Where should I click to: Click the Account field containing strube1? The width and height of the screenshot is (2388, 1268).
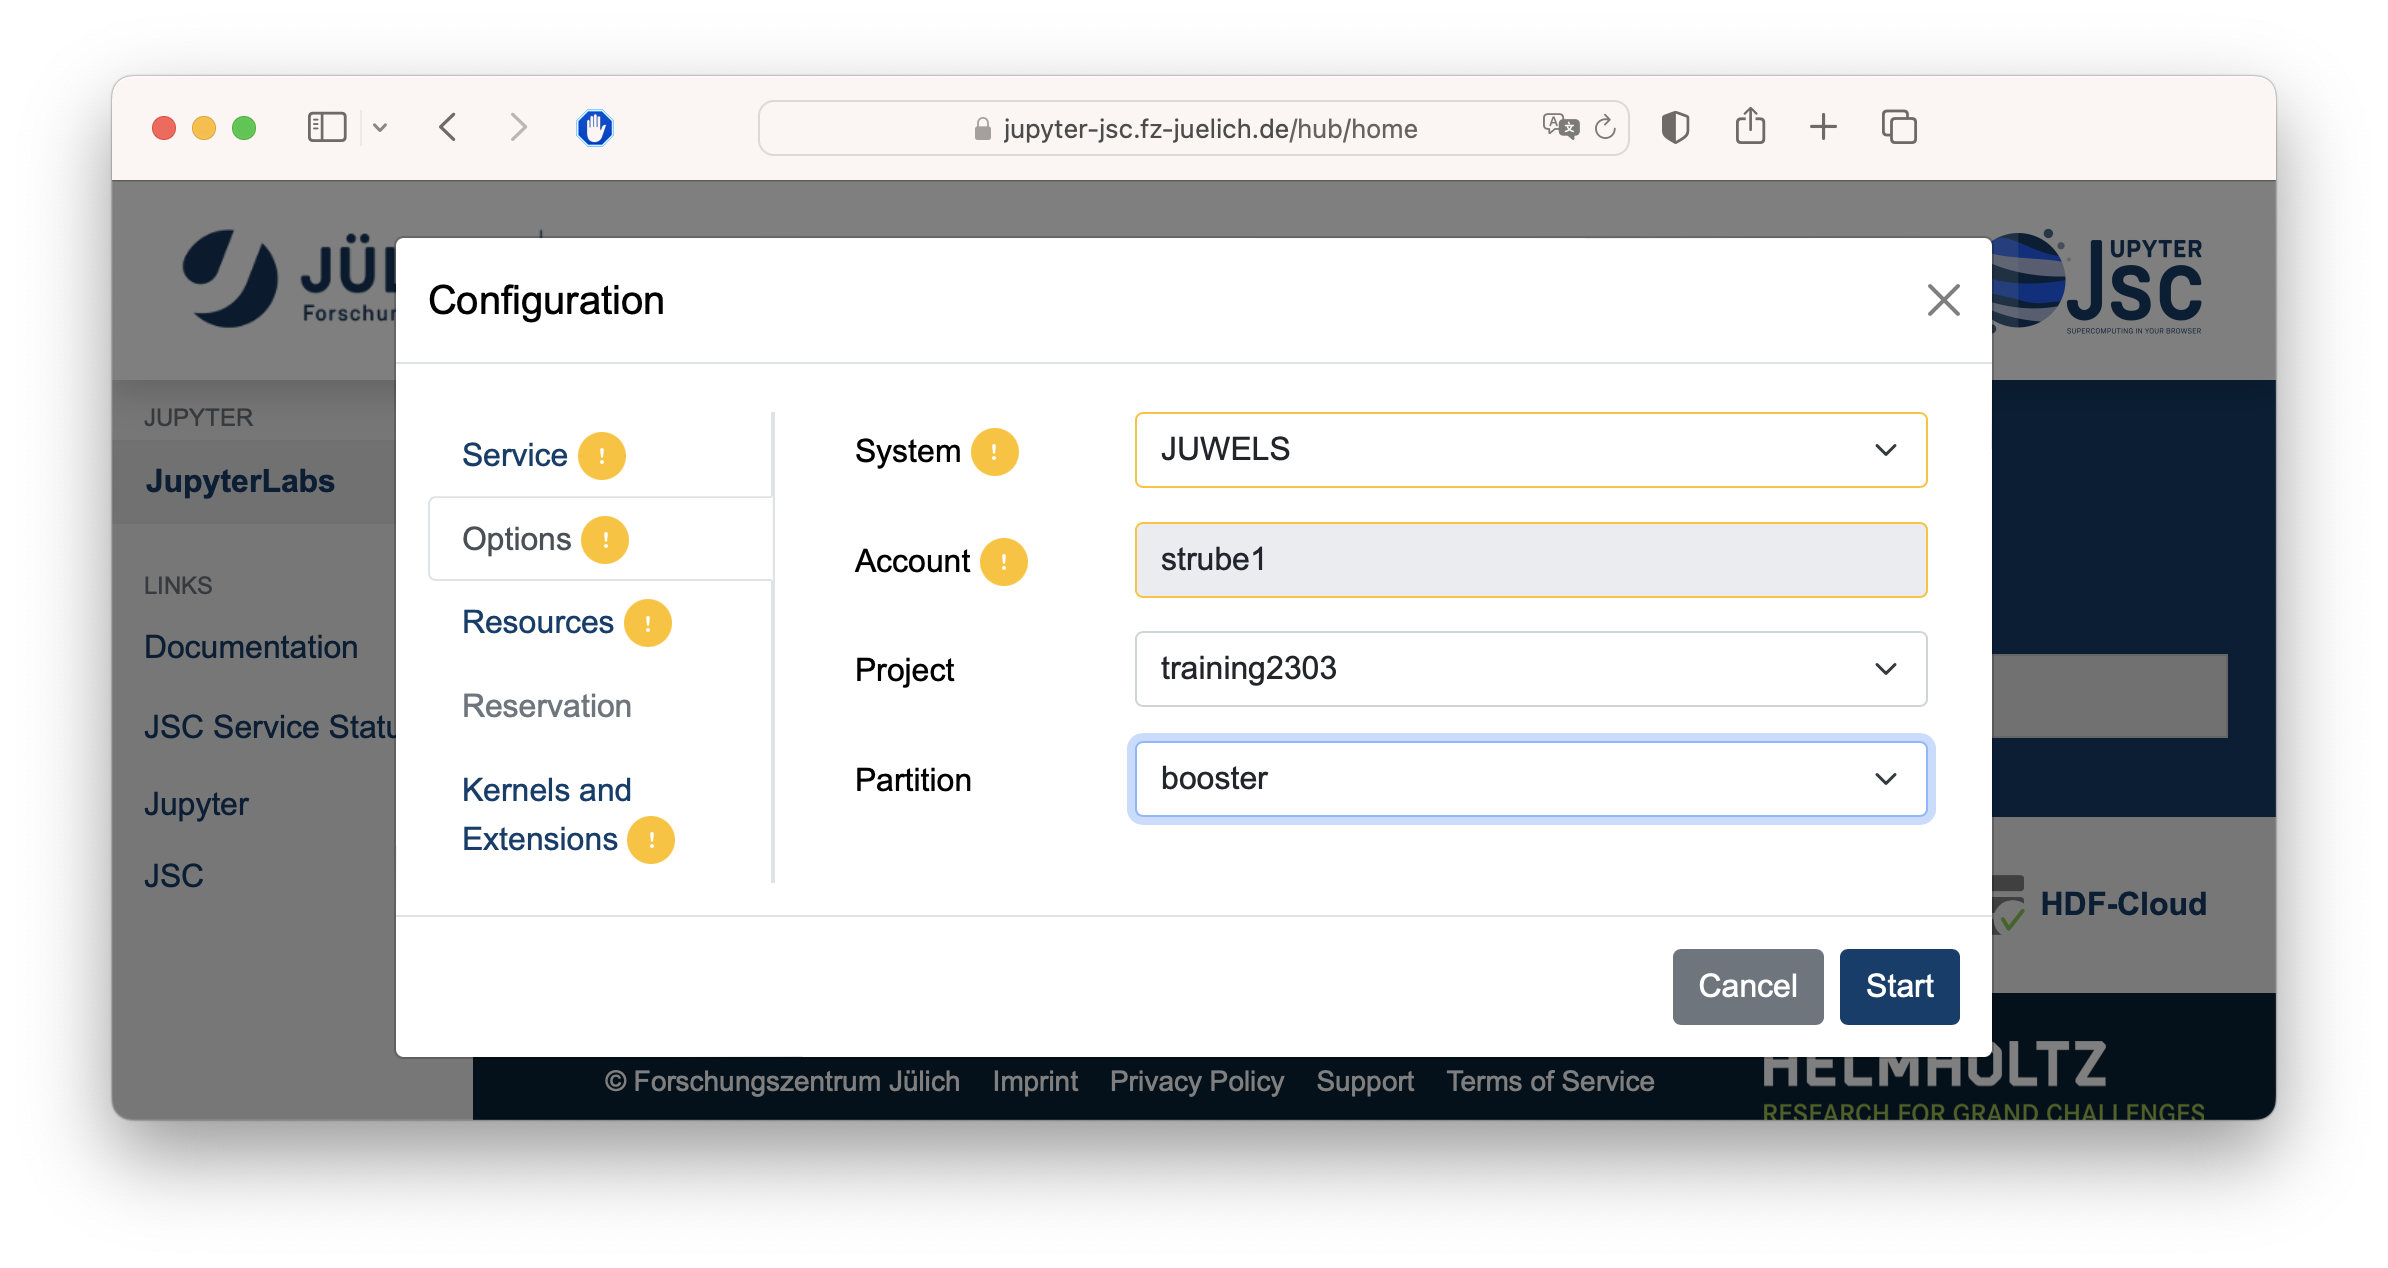1530,560
